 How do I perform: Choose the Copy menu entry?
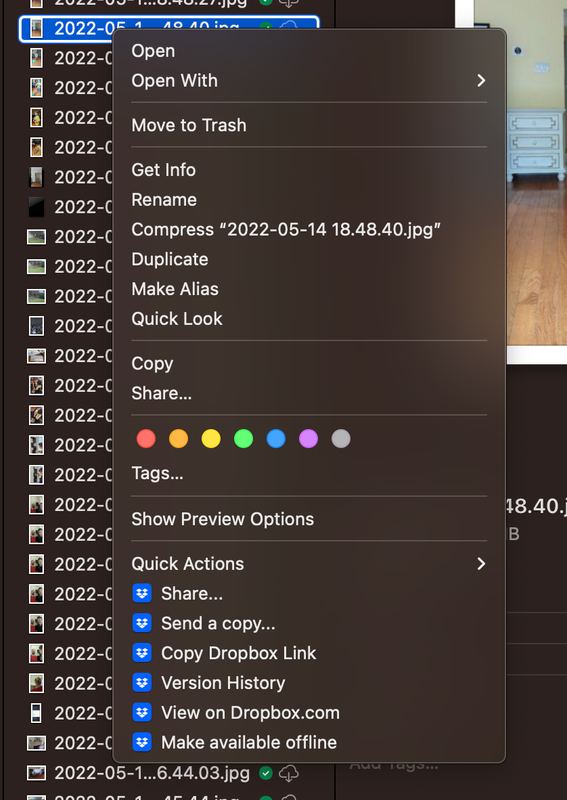152,363
